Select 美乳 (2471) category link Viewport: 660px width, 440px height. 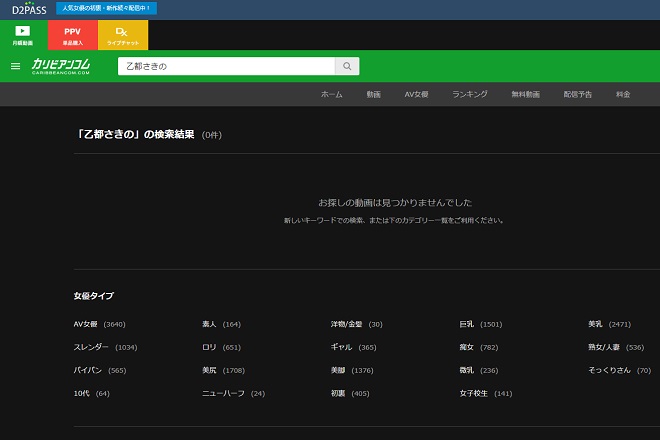(x=609, y=324)
